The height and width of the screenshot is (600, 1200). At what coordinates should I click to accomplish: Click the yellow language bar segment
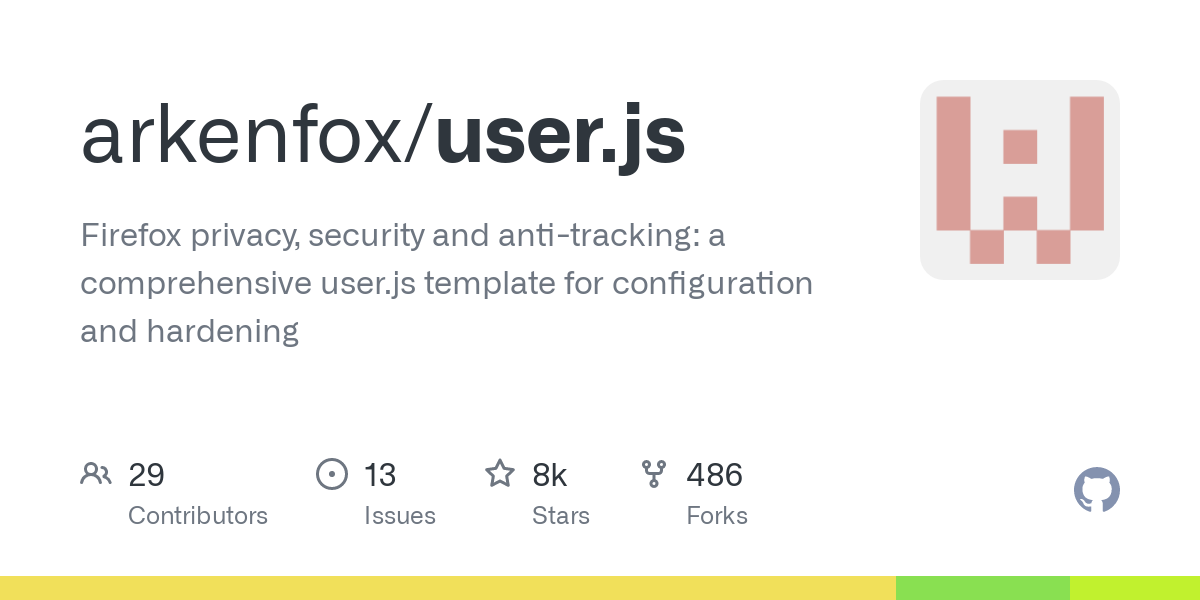pyautogui.click(x=448, y=588)
